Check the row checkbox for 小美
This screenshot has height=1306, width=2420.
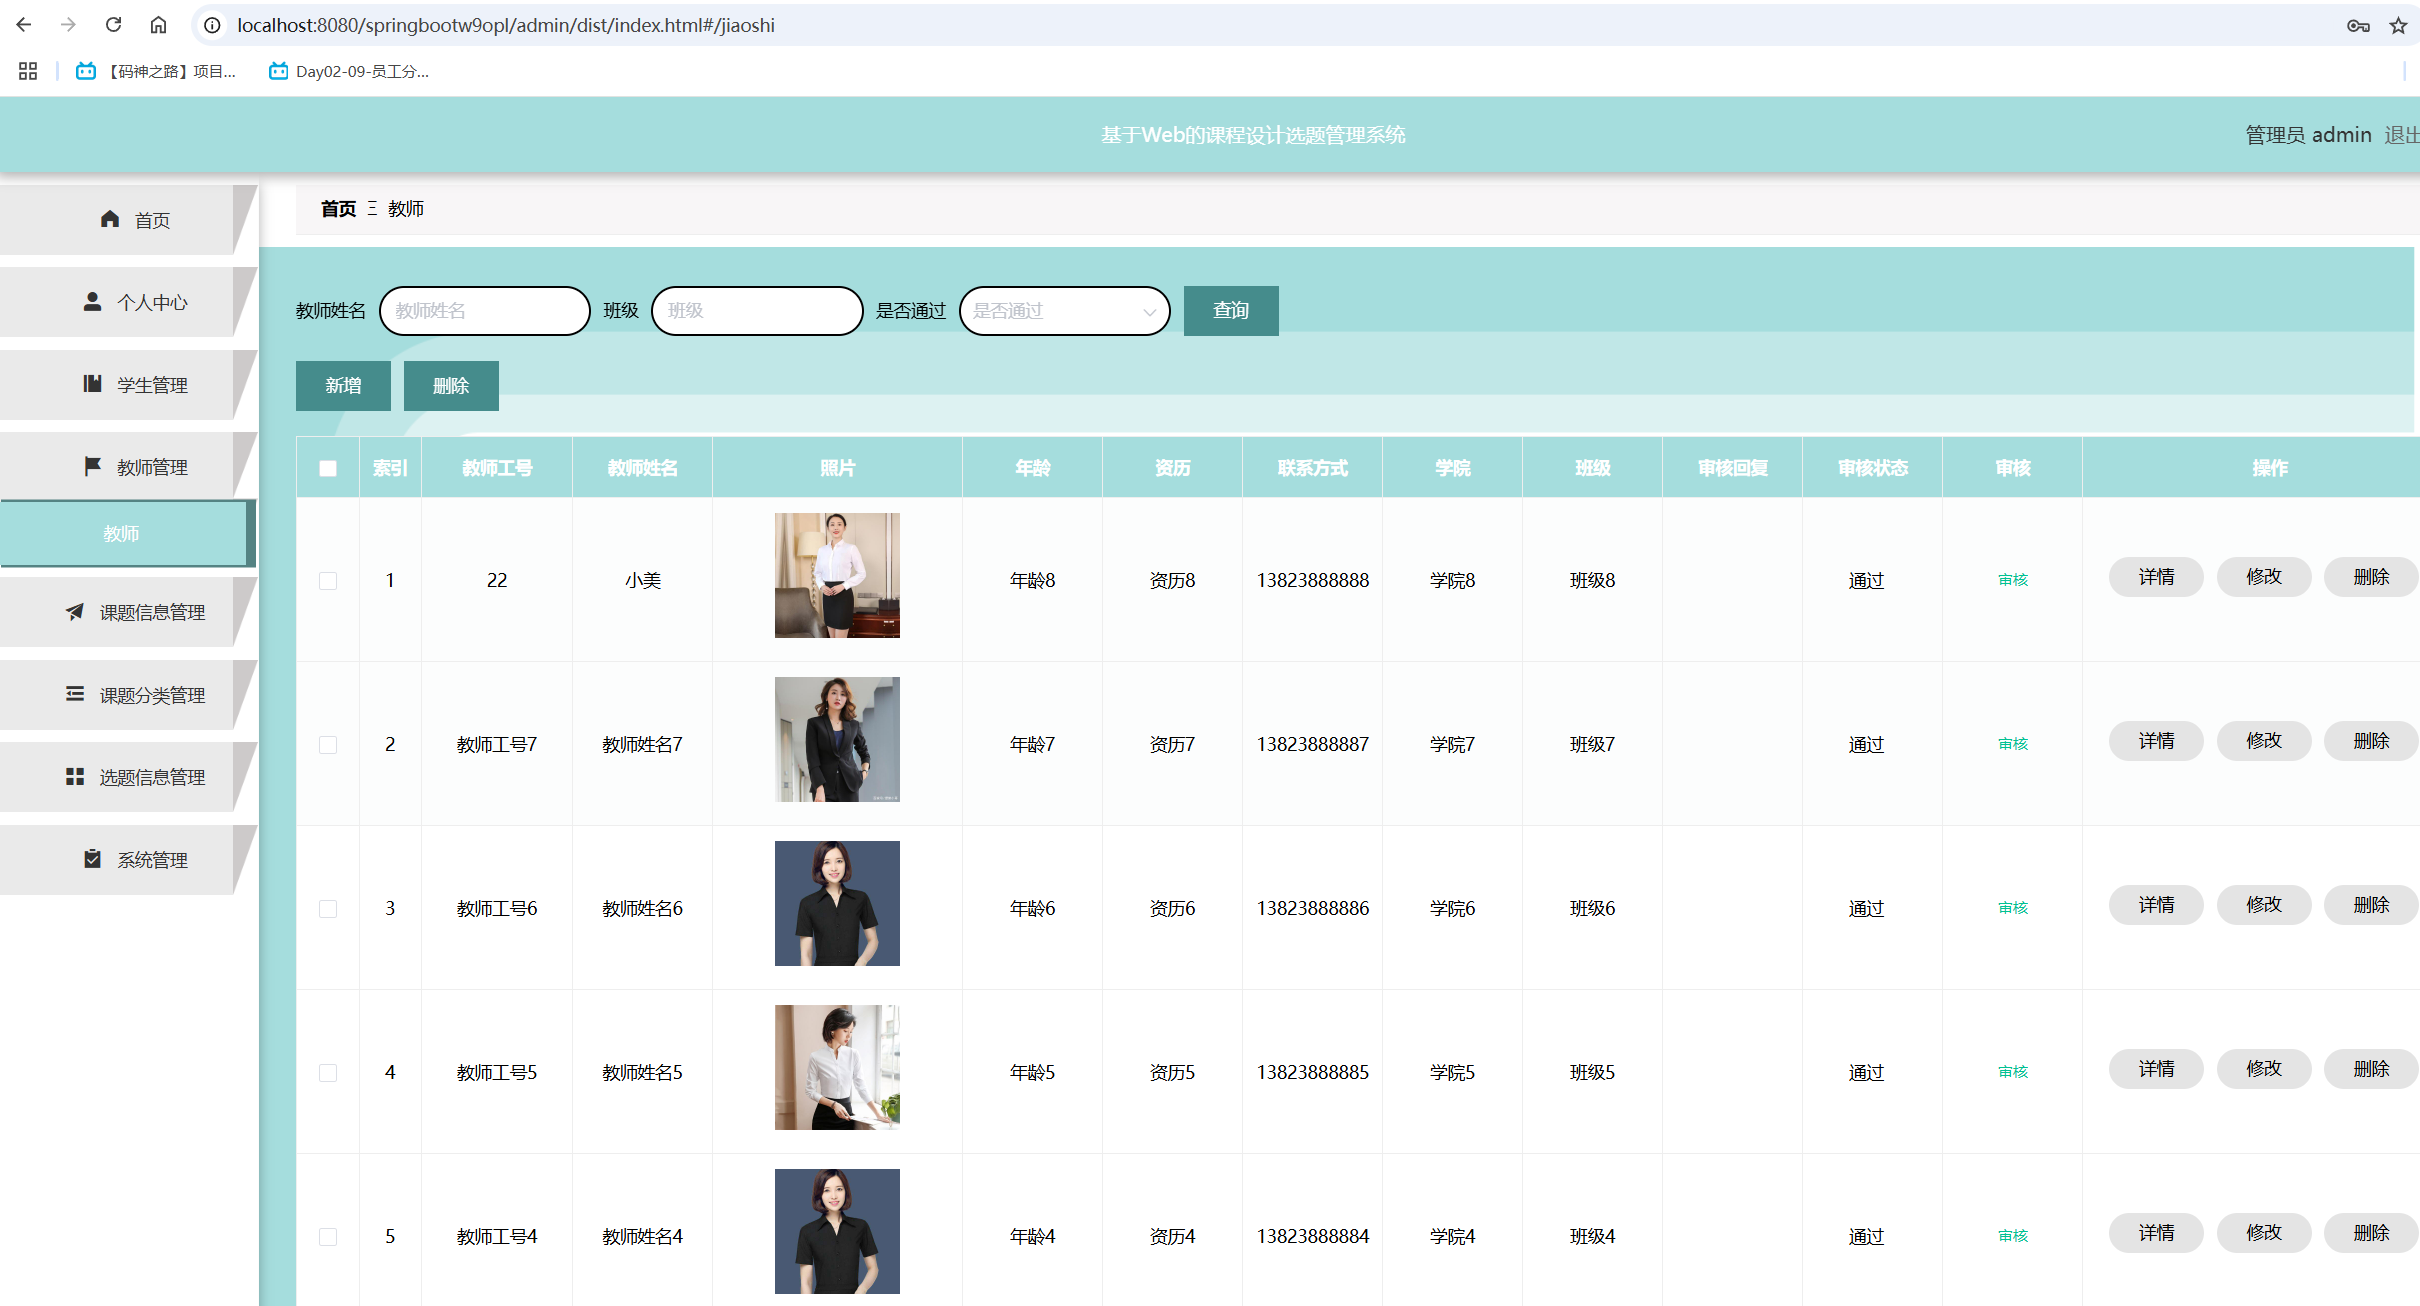[x=328, y=581]
